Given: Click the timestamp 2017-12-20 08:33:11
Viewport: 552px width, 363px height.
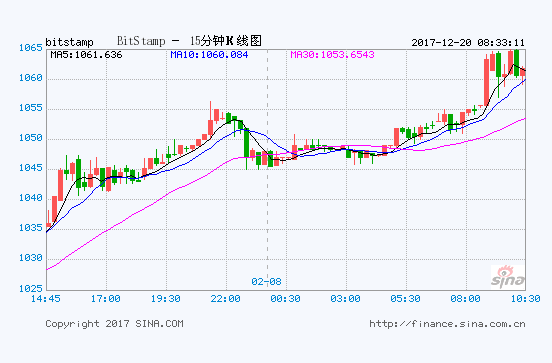Looking at the screenshot, I should click(x=468, y=43).
